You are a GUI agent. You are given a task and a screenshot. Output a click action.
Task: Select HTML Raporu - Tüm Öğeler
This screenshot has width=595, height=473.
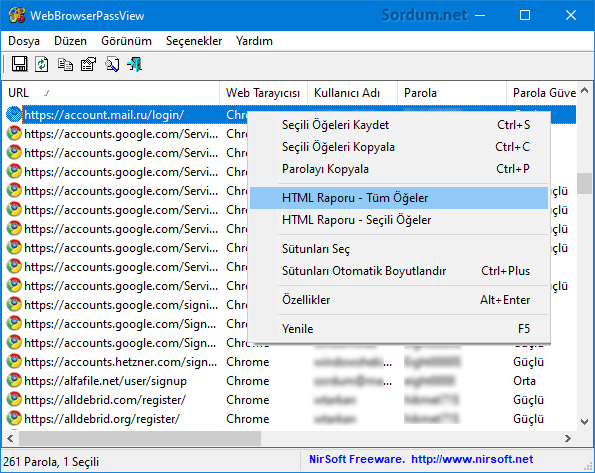(399, 198)
